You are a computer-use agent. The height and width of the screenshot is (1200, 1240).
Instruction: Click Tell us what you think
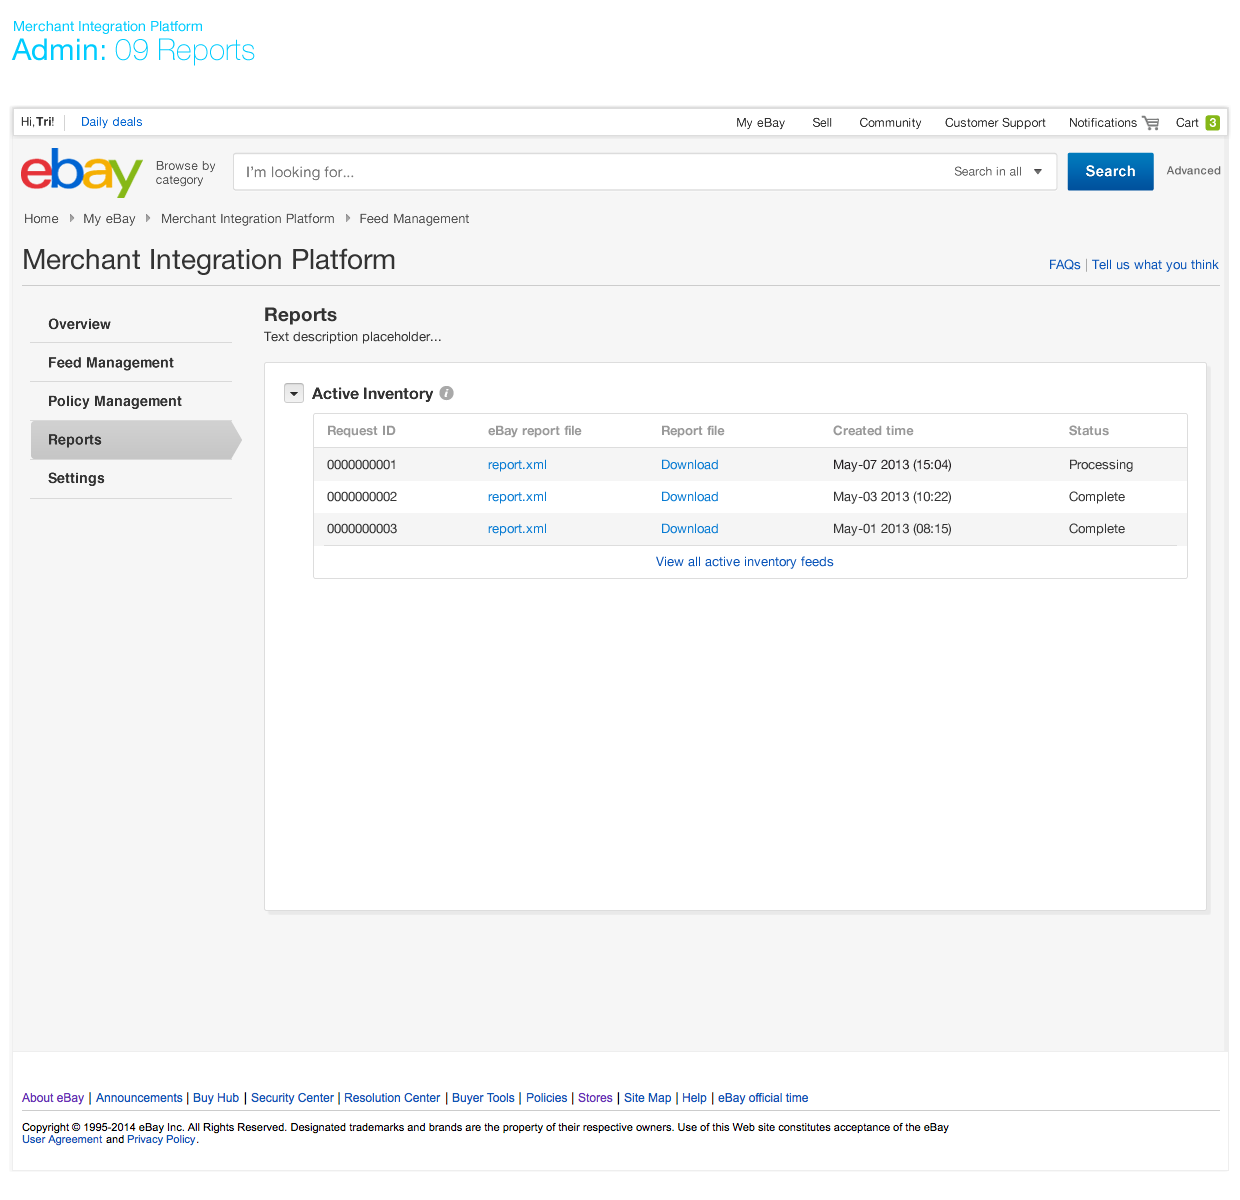(1155, 265)
